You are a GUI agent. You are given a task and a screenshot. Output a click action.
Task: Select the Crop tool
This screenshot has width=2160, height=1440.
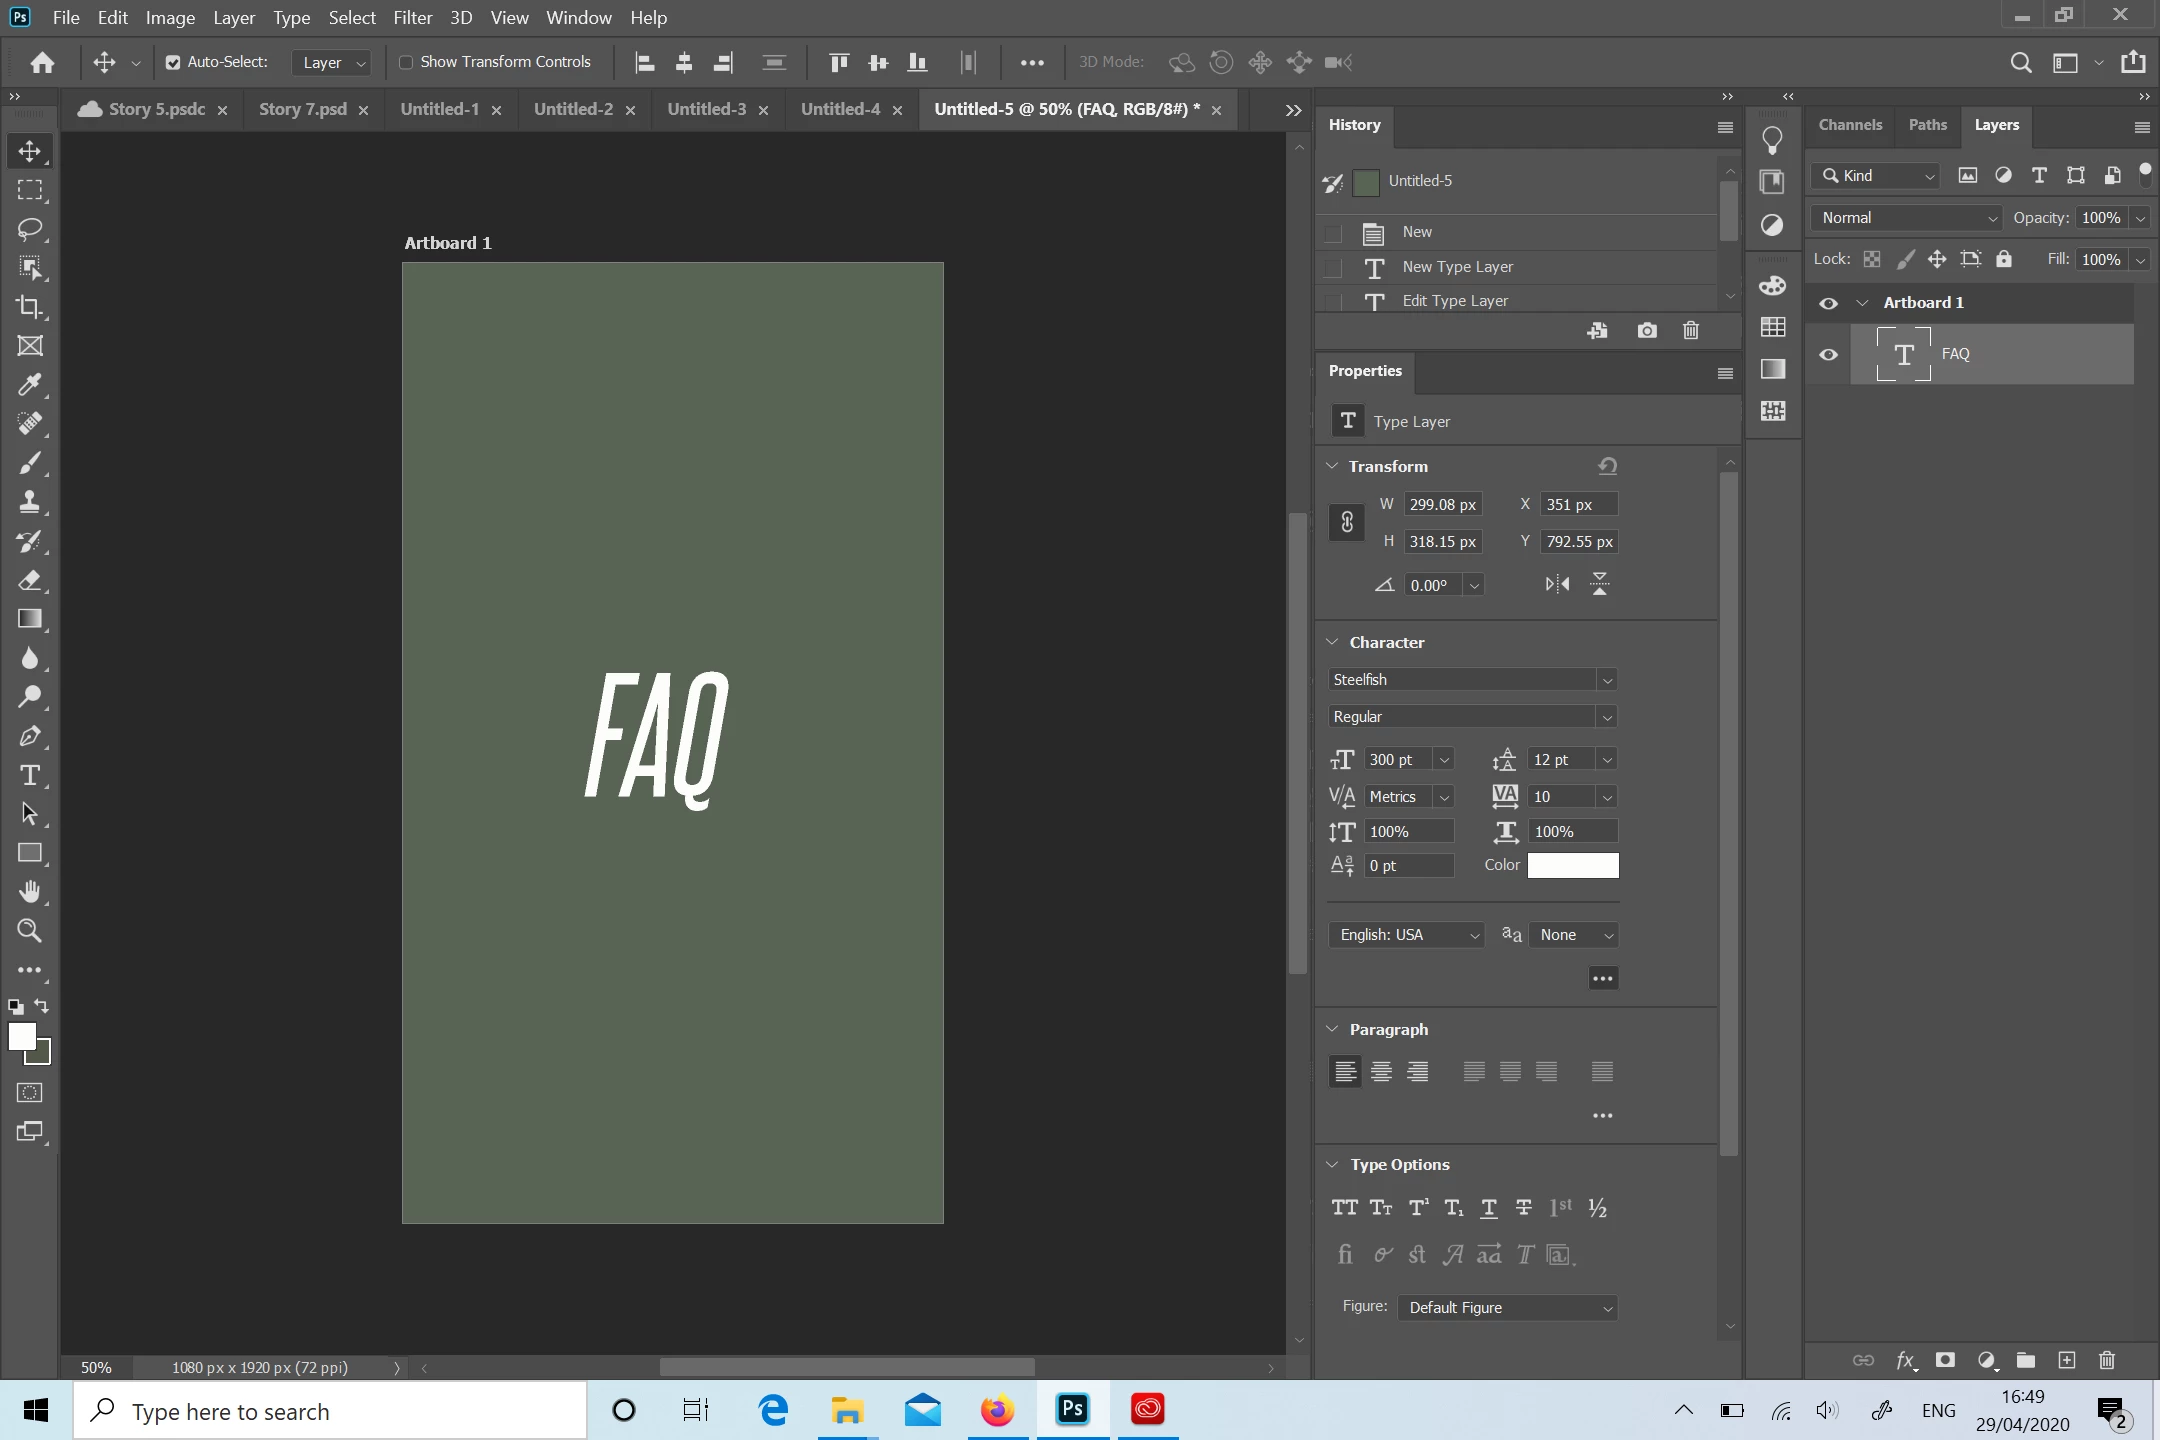click(x=30, y=307)
